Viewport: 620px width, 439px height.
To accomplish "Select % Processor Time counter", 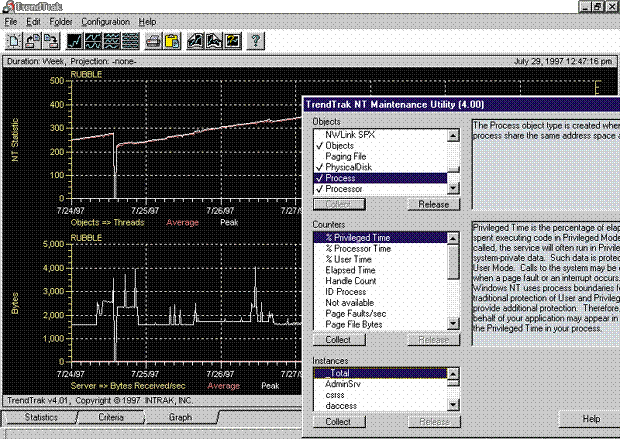I will pyautogui.click(x=380, y=248).
